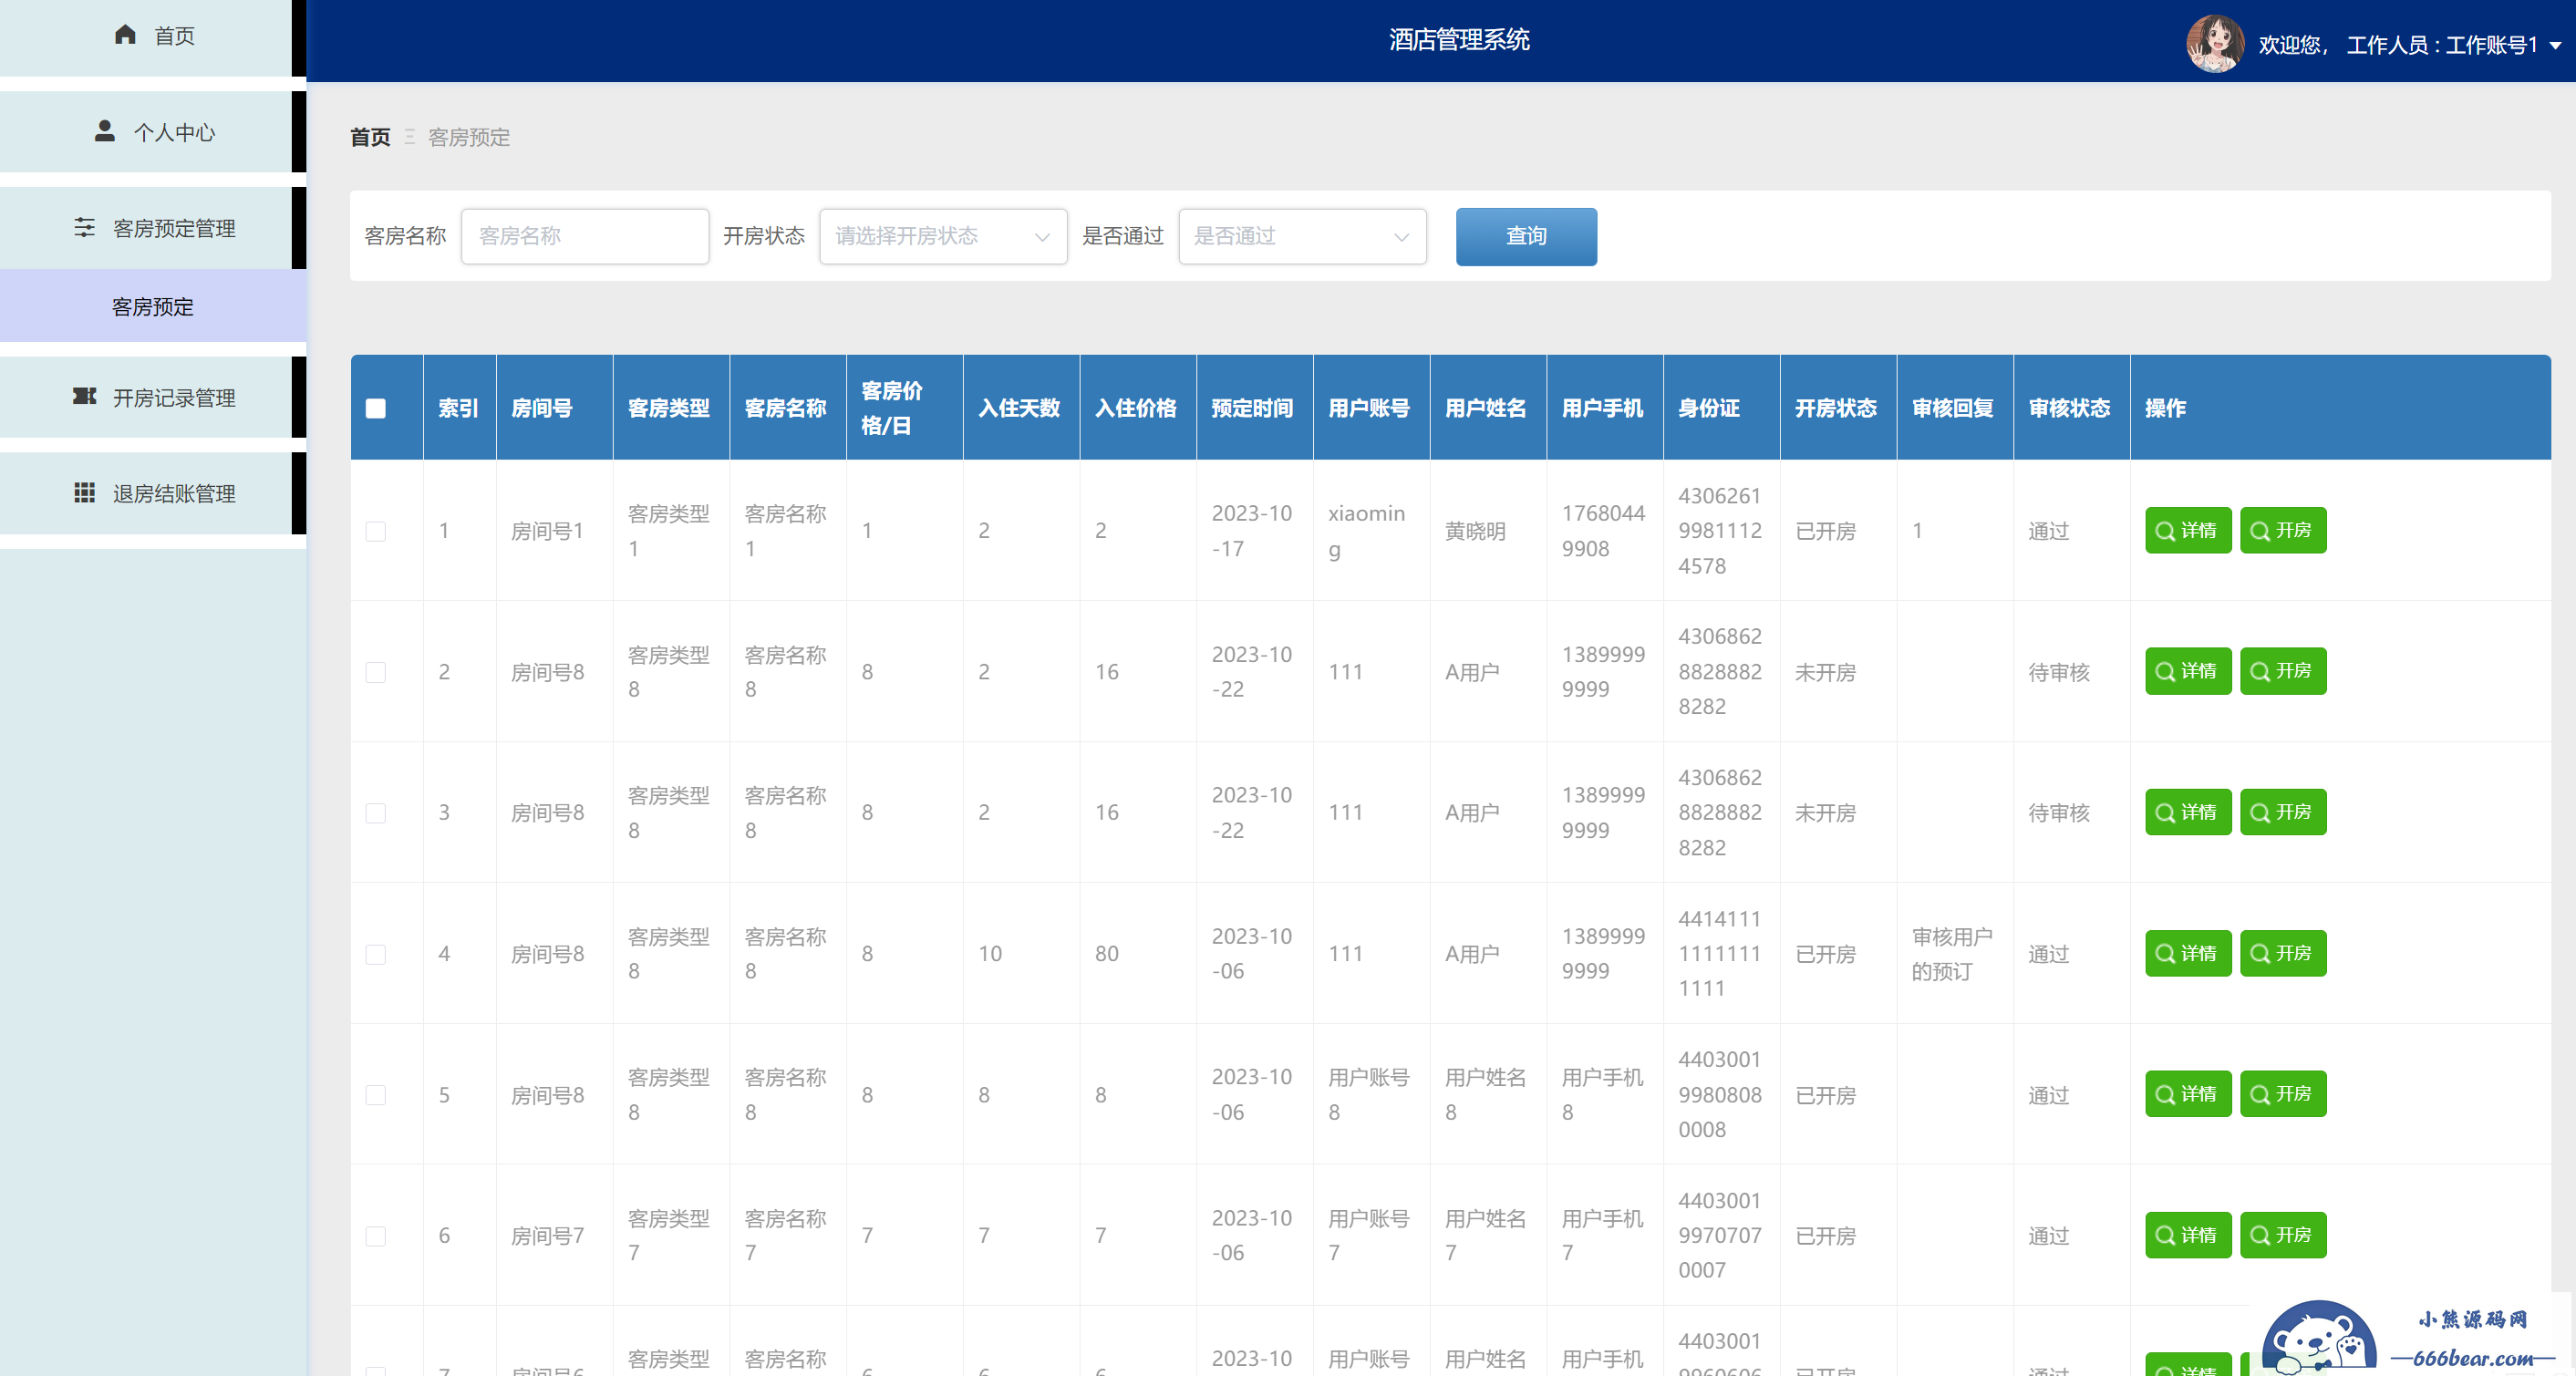Viewport: 2576px width, 1376px height.
Task: Open 详情 for row 5 用户账号8
Action: coord(2188,1094)
